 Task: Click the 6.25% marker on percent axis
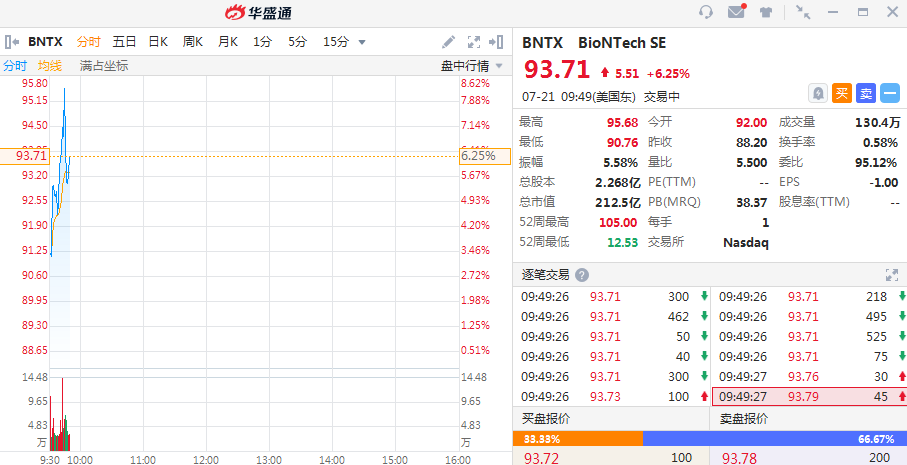pos(485,156)
